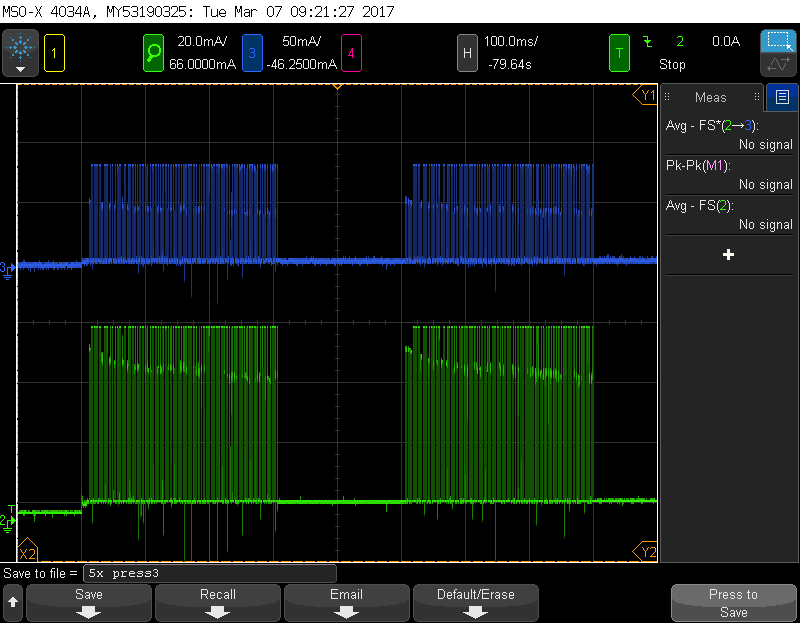Select the zoom box selection tool
800x623 pixels.
778,41
